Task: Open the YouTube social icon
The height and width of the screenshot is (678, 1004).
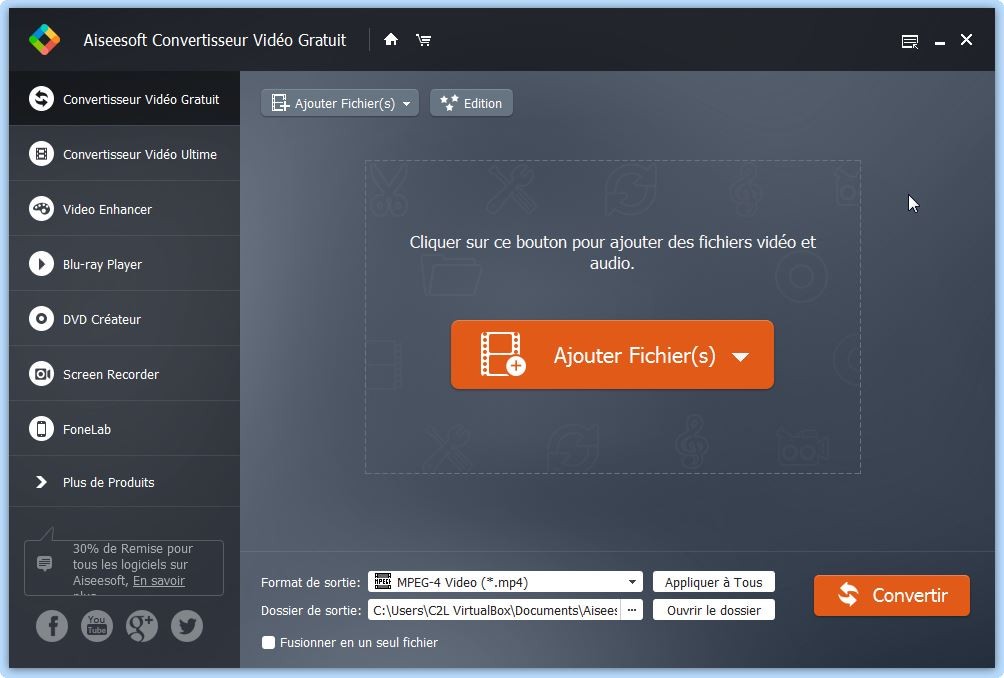Action: [97, 626]
